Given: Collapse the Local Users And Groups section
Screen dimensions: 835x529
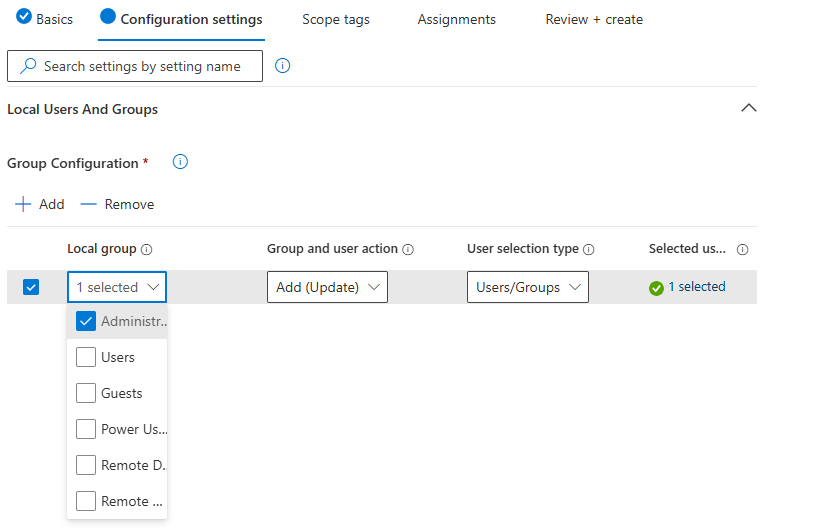Looking at the screenshot, I should pyautogui.click(x=747, y=108).
